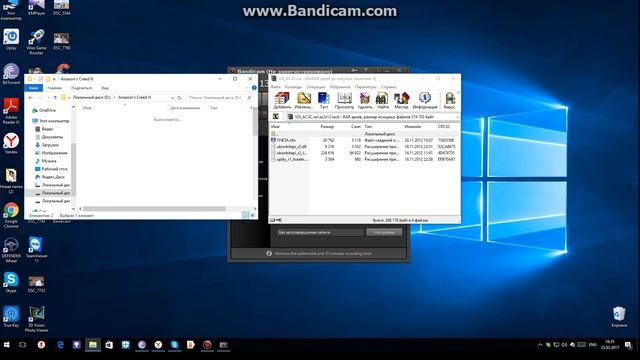The image size is (640, 360).
Task: Click the Вирус (Virus scan) icon in WinRAR
Action: point(449,100)
